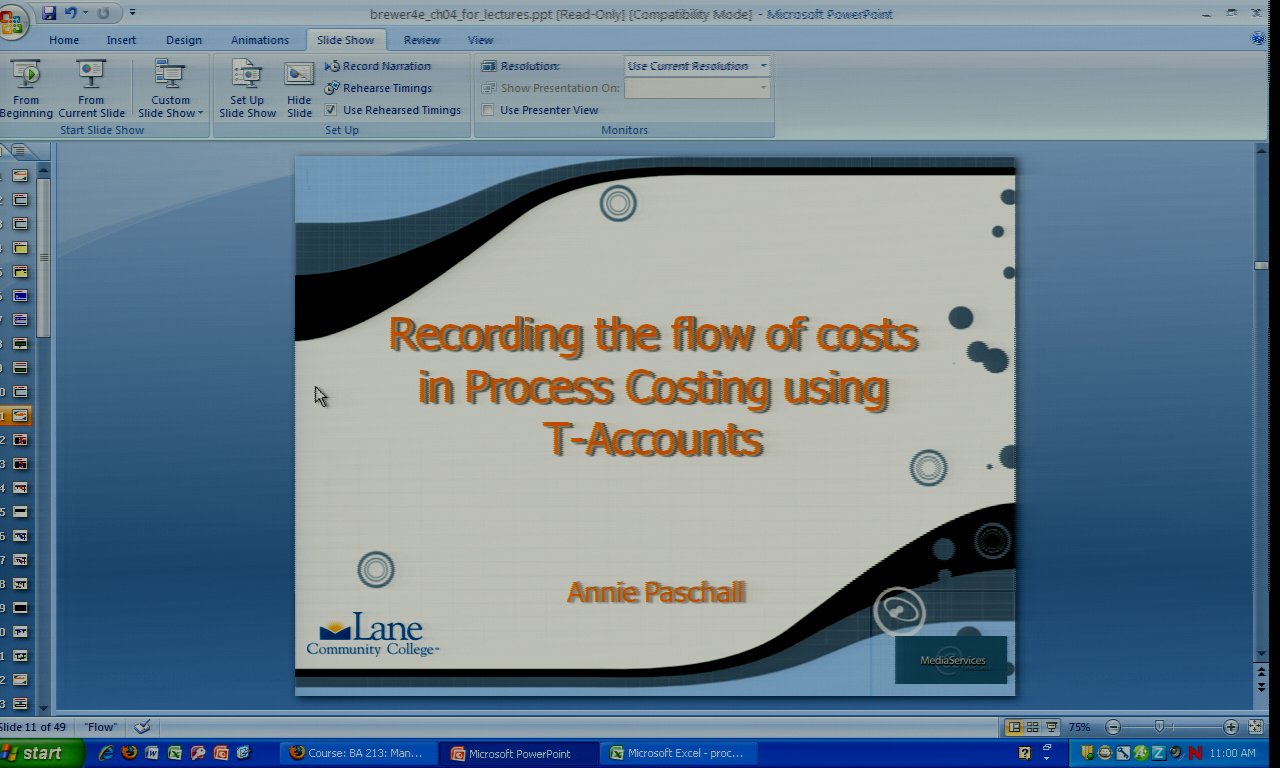This screenshot has height=768, width=1280.
Task: Click the Set Up Slide Show icon
Action: pos(247,88)
